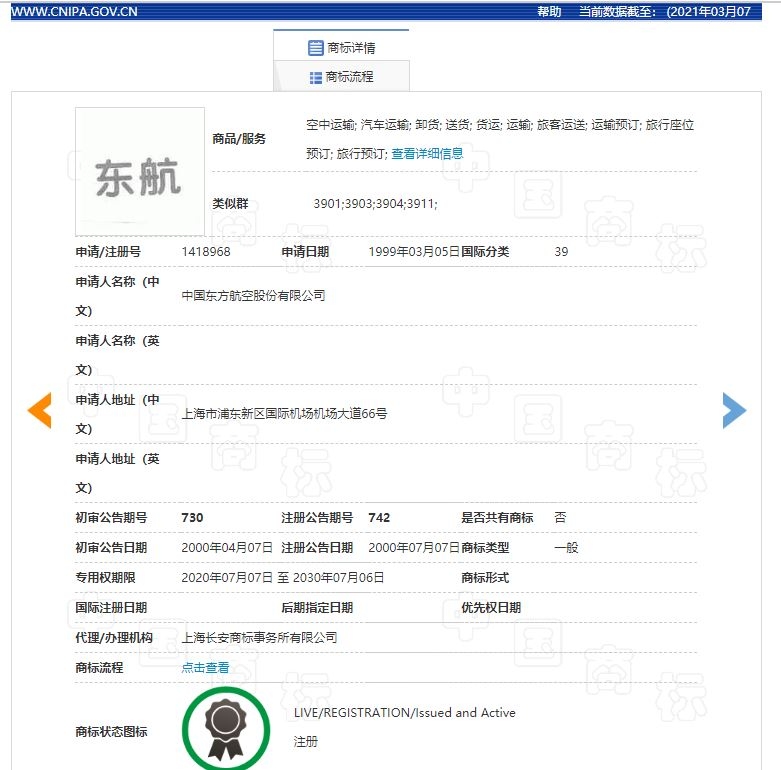
Task: Open the 商标详情 tab
Action: (x=341, y=47)
